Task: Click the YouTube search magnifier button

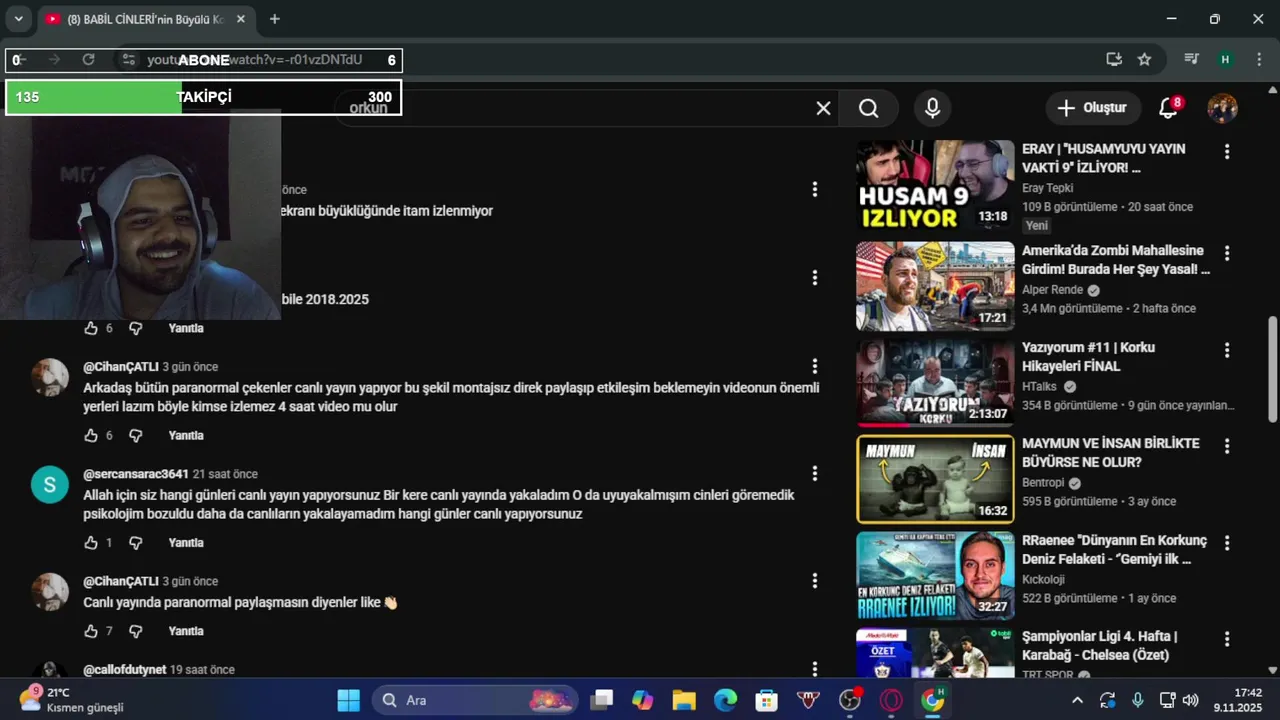Action: coord(869,108)
